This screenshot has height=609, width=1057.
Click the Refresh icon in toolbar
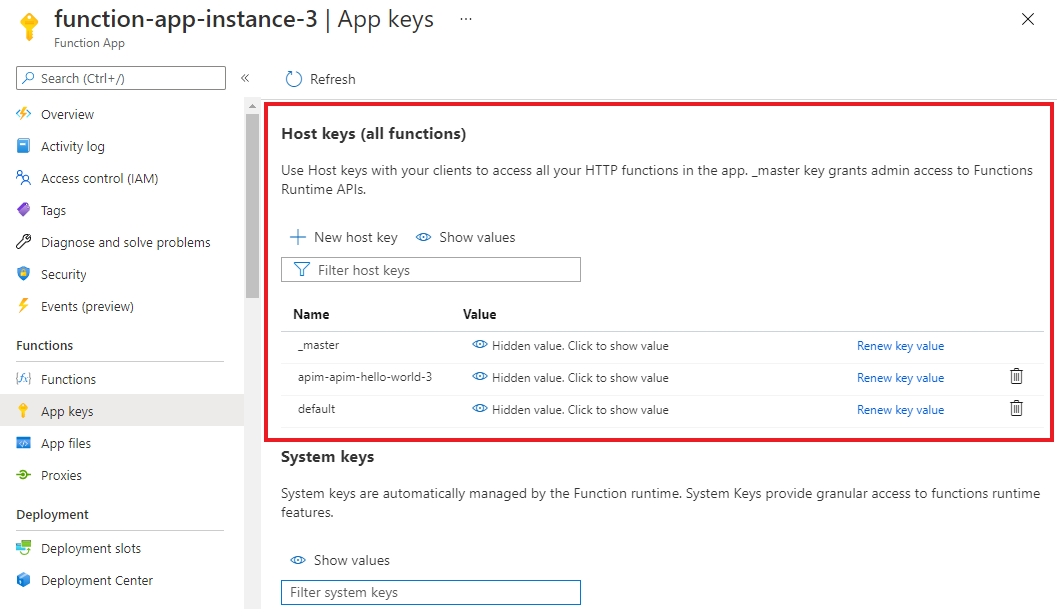click(294, 79)
